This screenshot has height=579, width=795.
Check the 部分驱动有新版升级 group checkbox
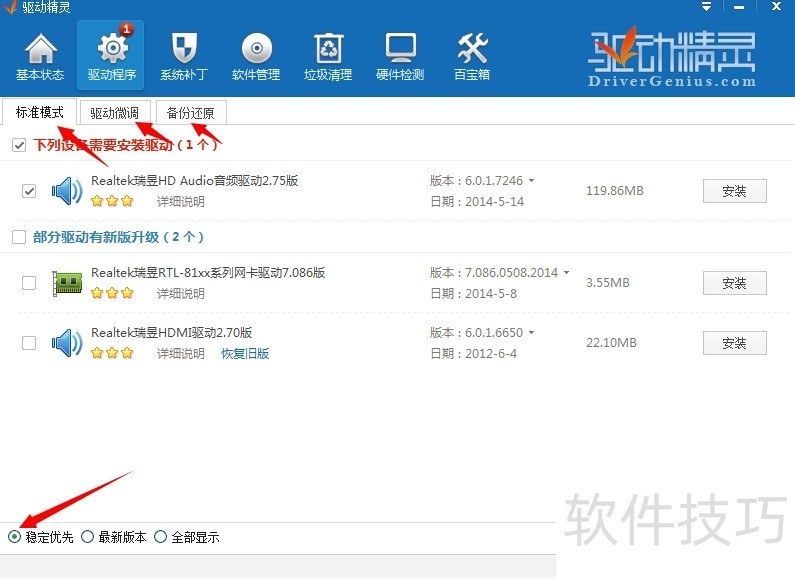point(19,237)
